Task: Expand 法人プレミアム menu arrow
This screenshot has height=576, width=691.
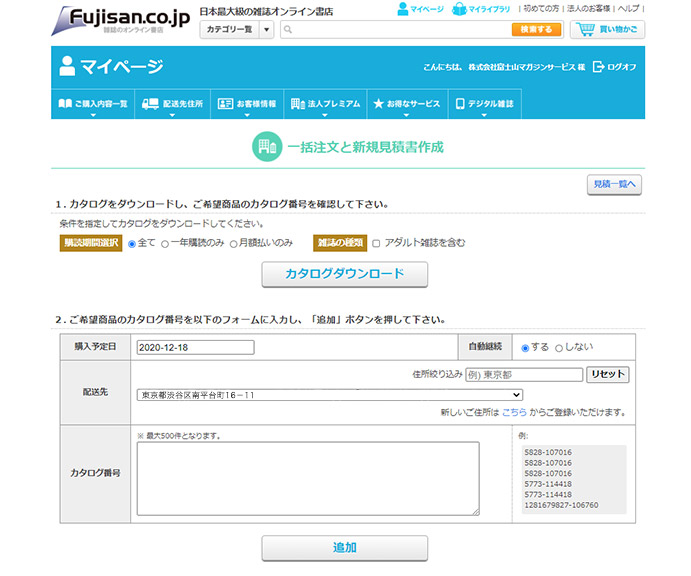Action: pyautogui.click(x=325, y=115)
